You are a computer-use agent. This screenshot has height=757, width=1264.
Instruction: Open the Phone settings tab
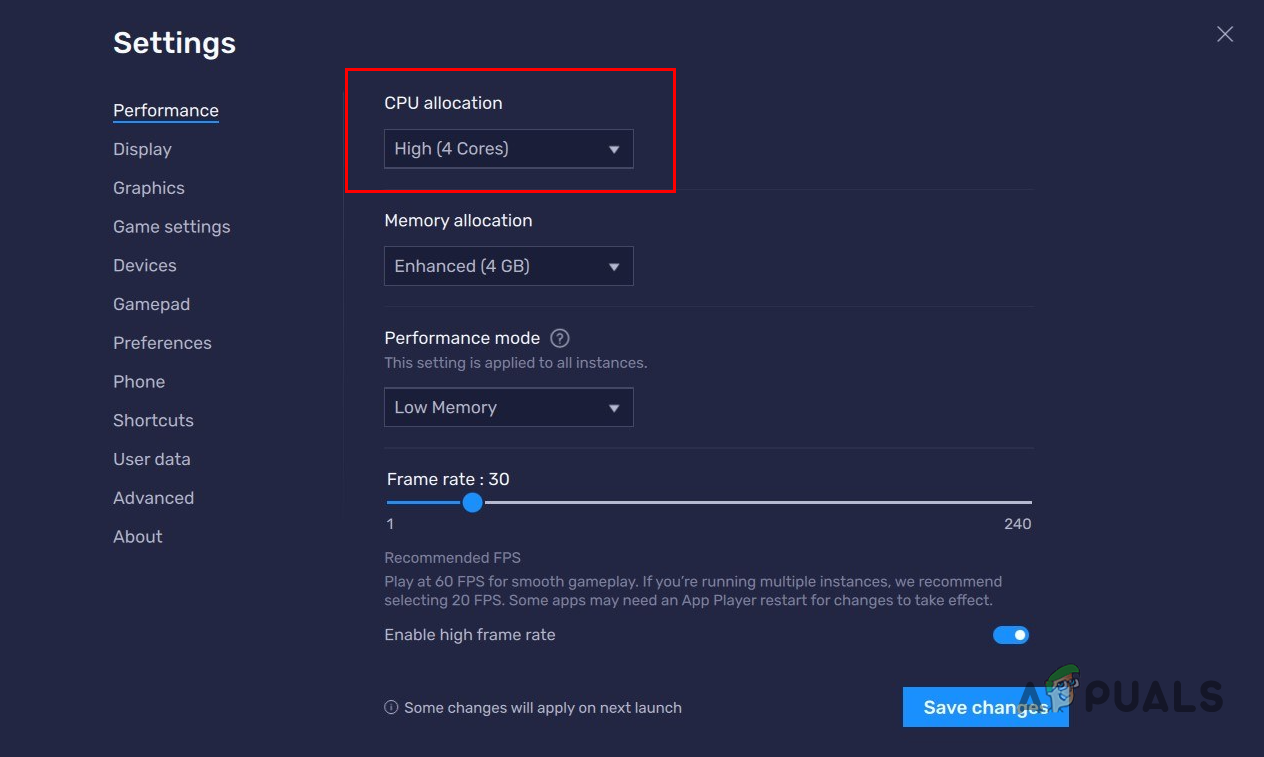click(x=139, y=382)
